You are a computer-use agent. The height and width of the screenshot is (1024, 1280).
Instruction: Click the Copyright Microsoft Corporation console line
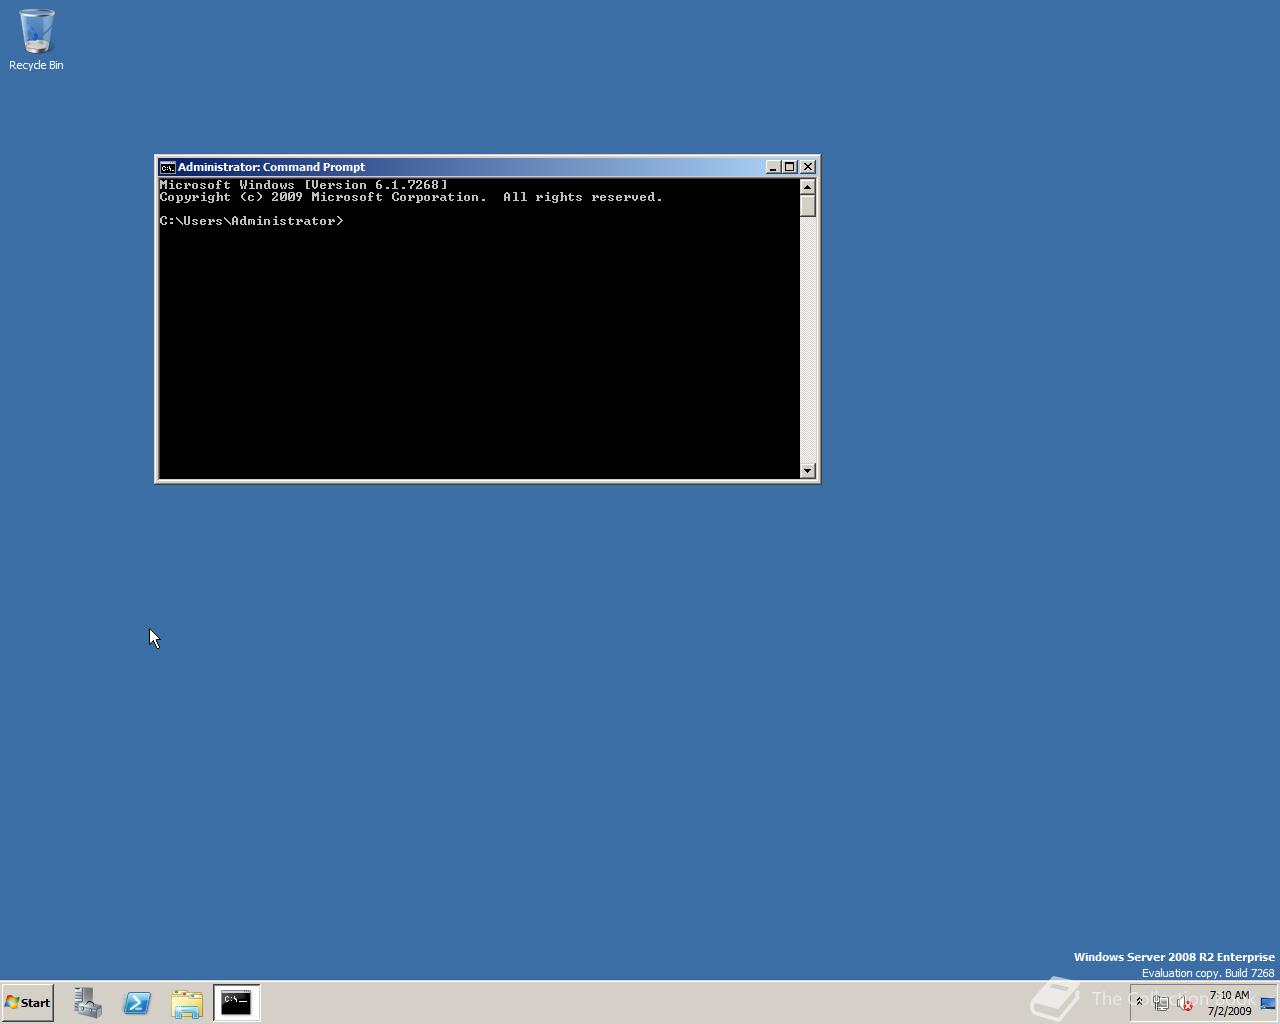[411, 197]
